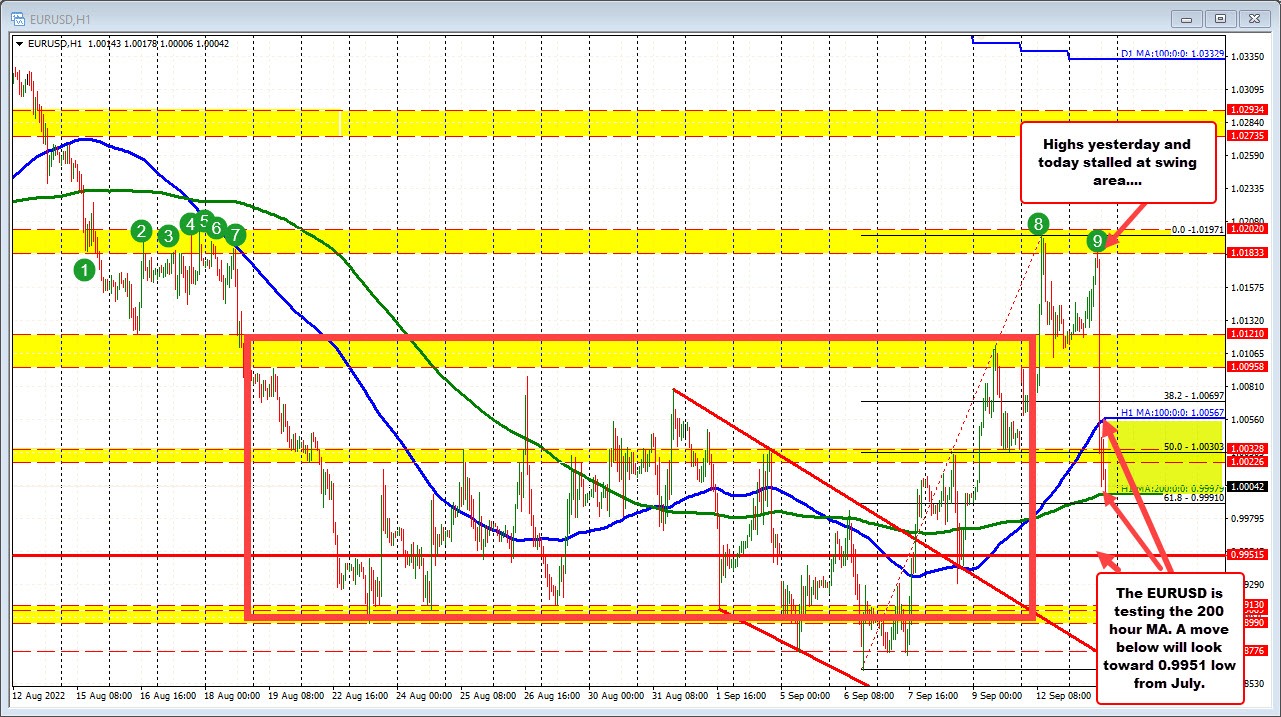Click the current price 1.00042 tag
Screen dimensions: 1281x717
click(1246, 487)
